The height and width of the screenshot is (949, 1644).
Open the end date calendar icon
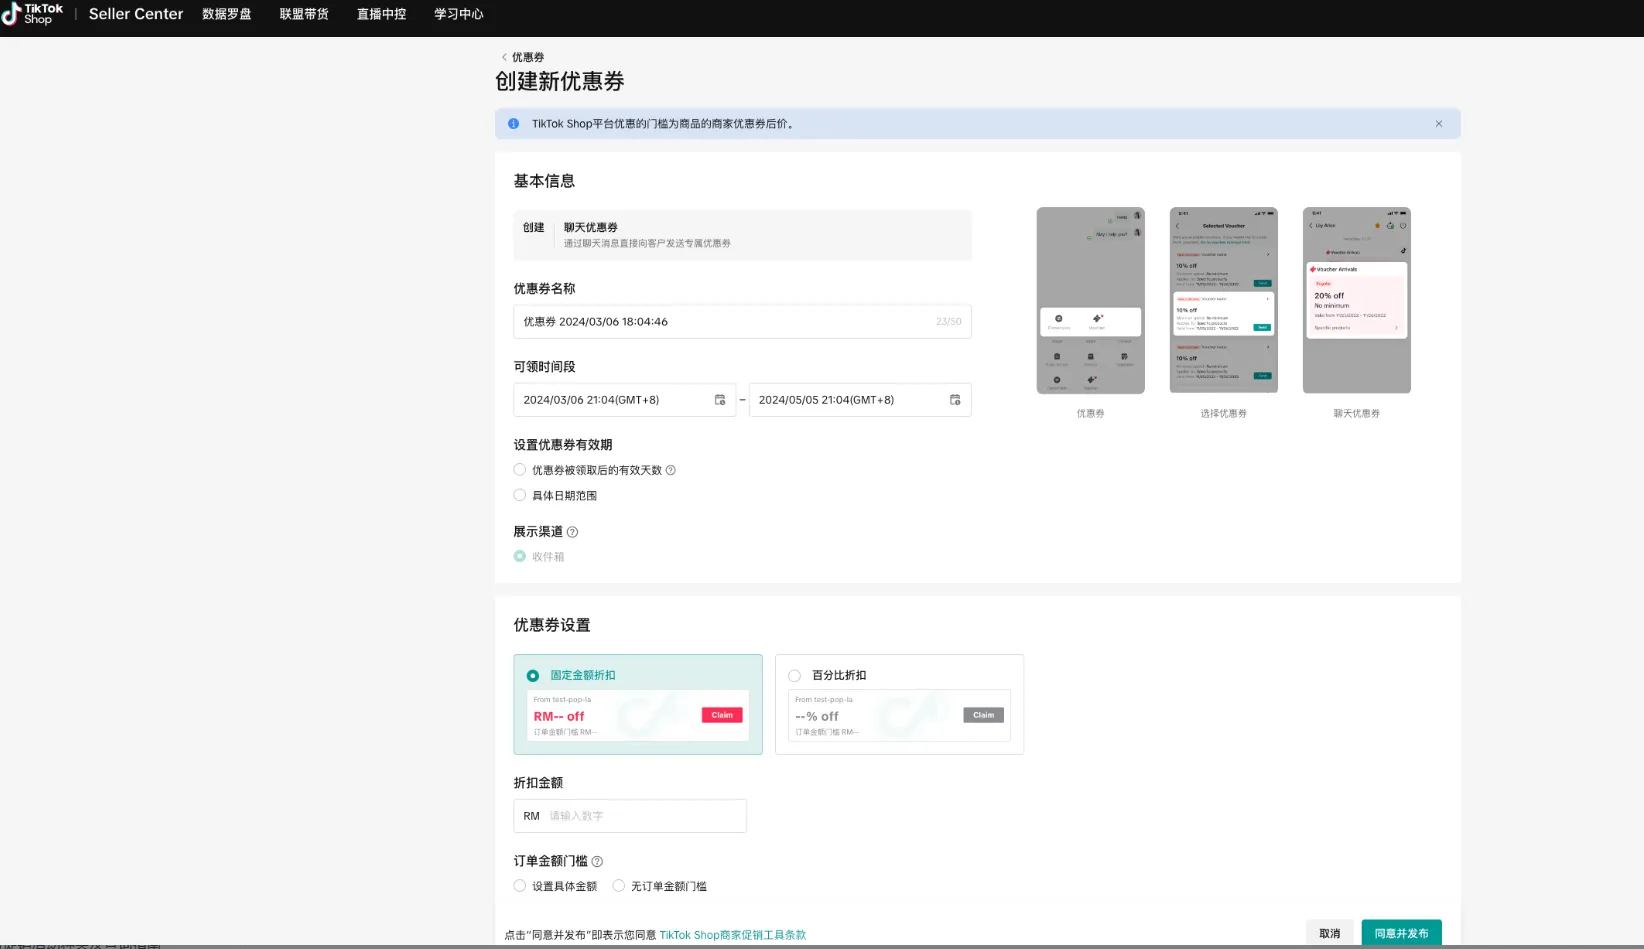[955, 400]
